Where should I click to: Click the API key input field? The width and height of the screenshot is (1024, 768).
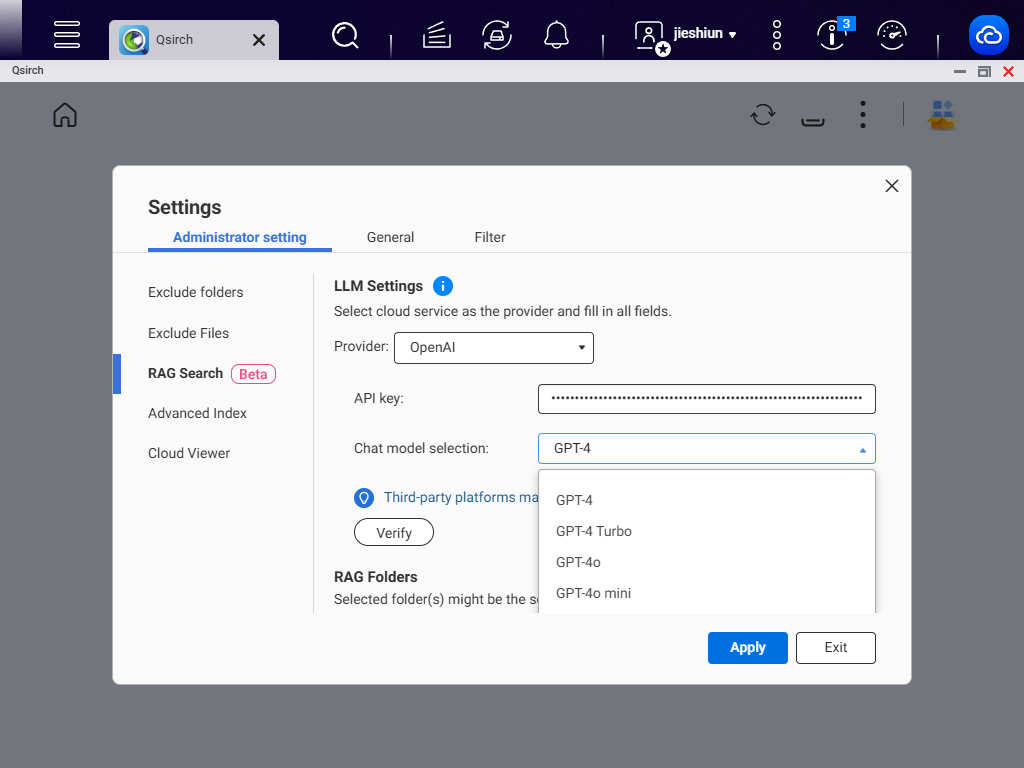point(707,399)
